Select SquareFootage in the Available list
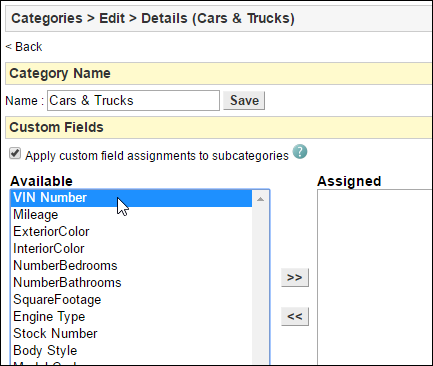The width and height of the screenshot is (433, 366). (132, 300)
